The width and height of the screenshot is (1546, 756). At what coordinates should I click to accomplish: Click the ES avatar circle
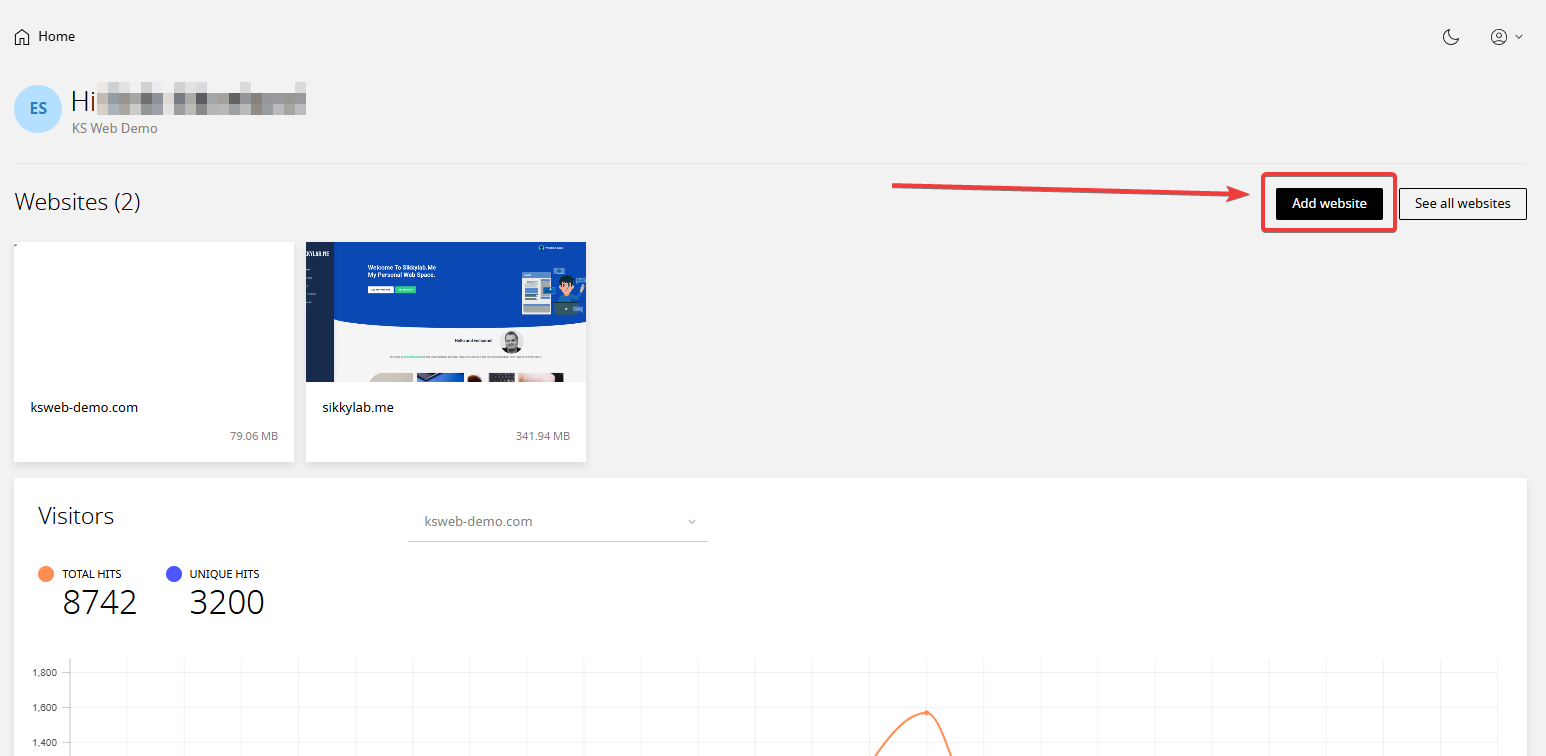coord(38,109)
